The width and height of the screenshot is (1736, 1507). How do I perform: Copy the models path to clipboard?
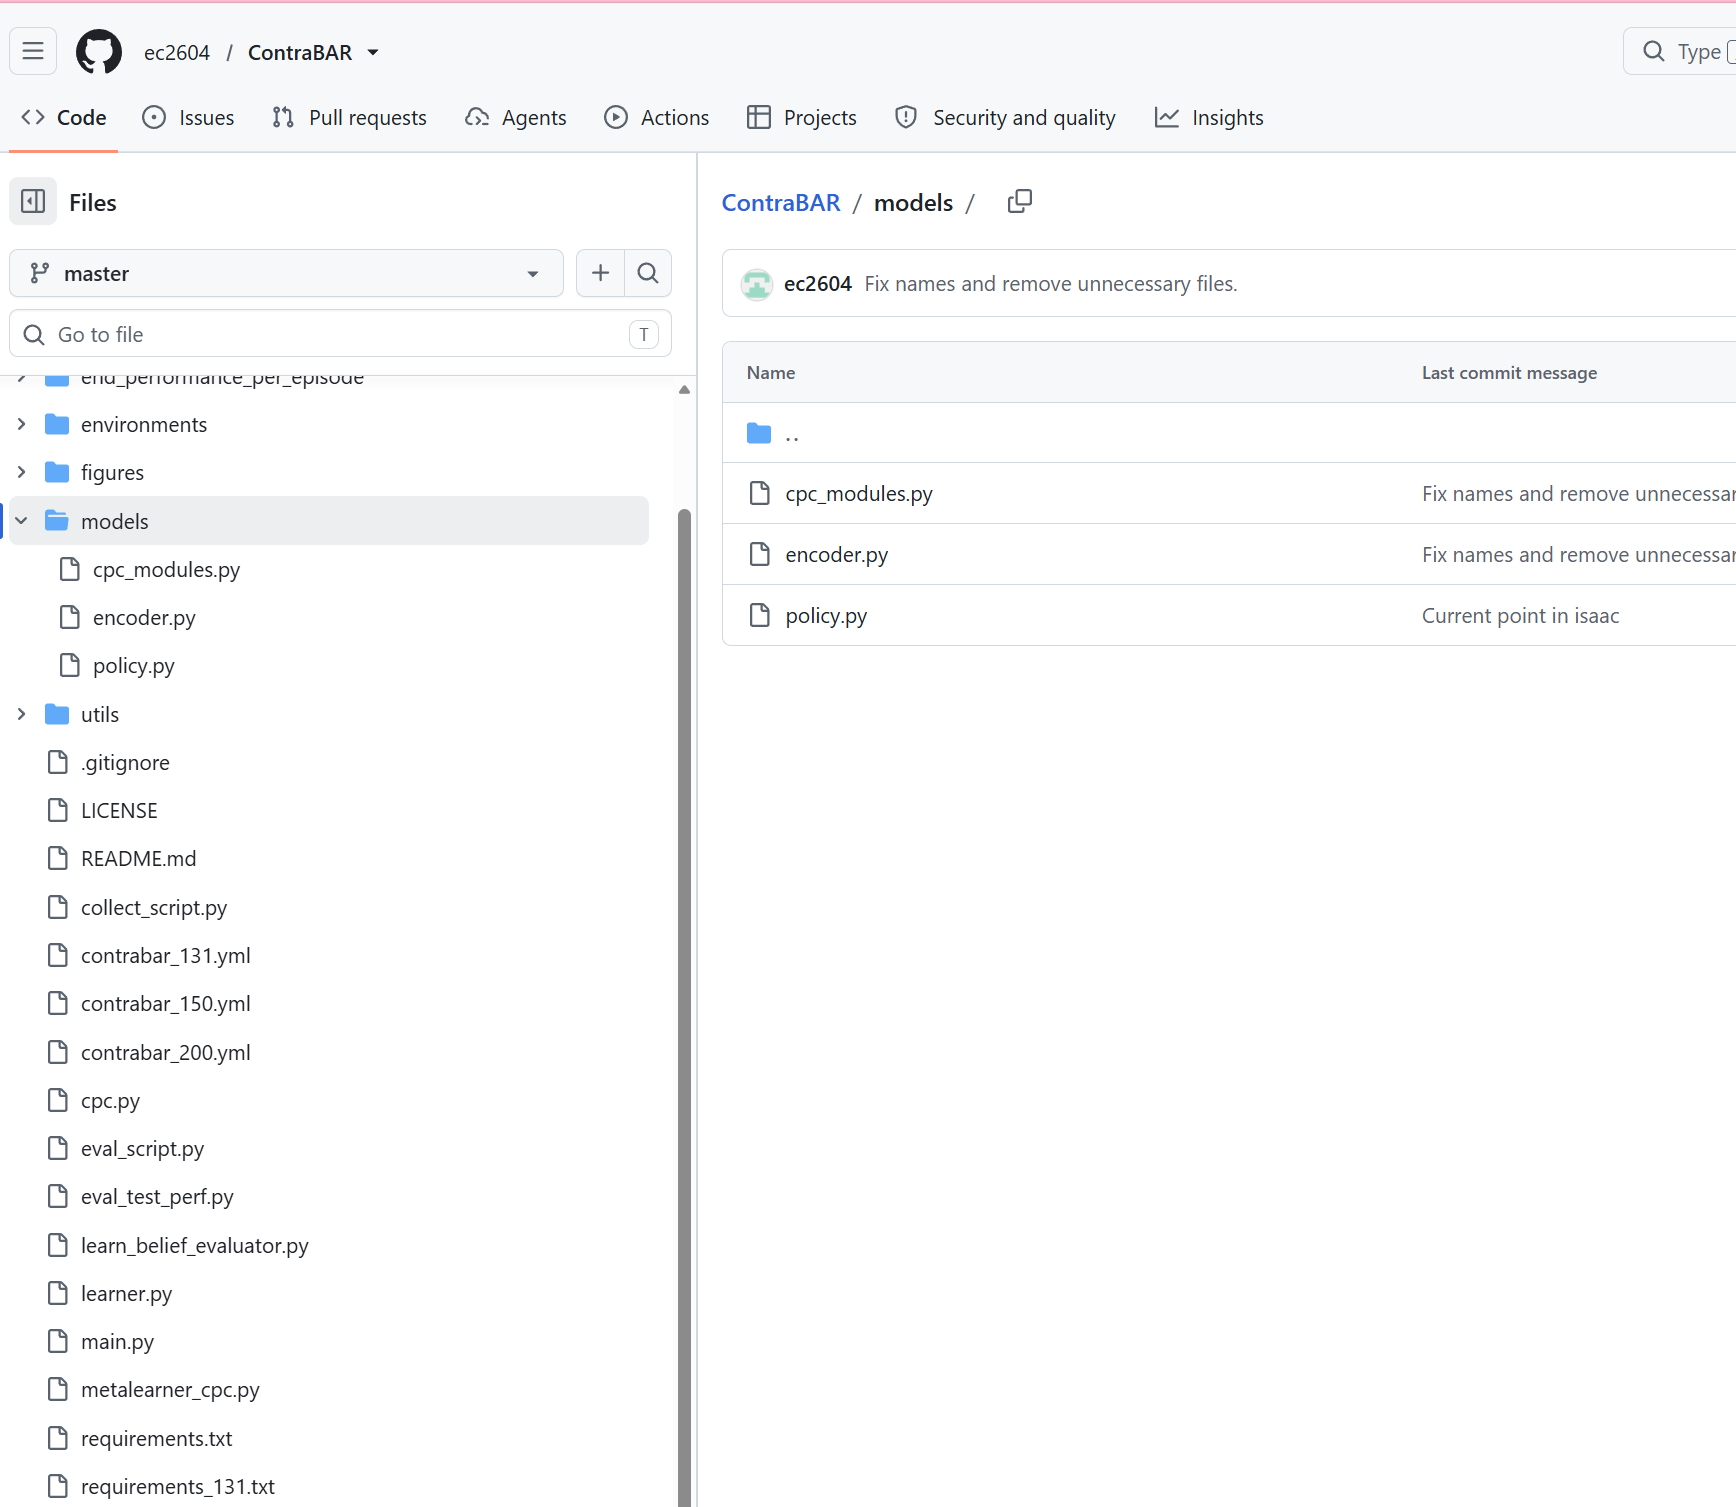(x=1020, y=202)
